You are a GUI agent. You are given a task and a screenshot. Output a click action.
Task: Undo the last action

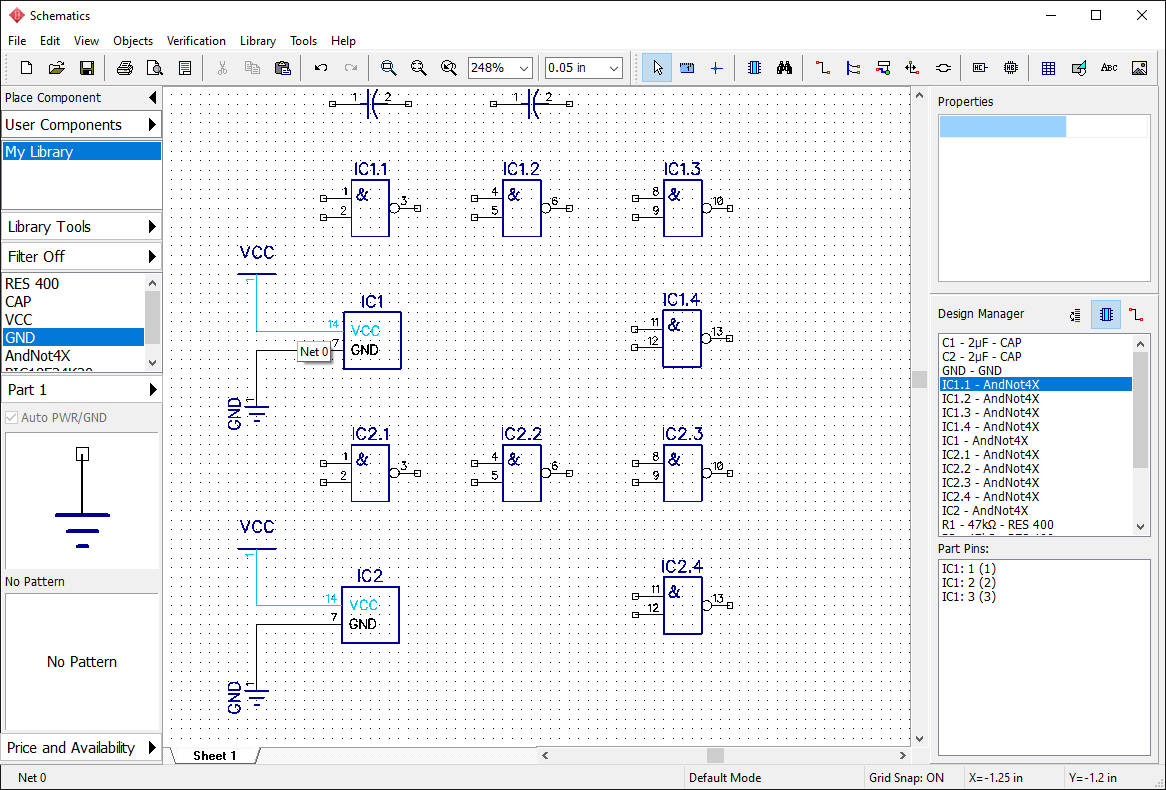tap(321, 68)
